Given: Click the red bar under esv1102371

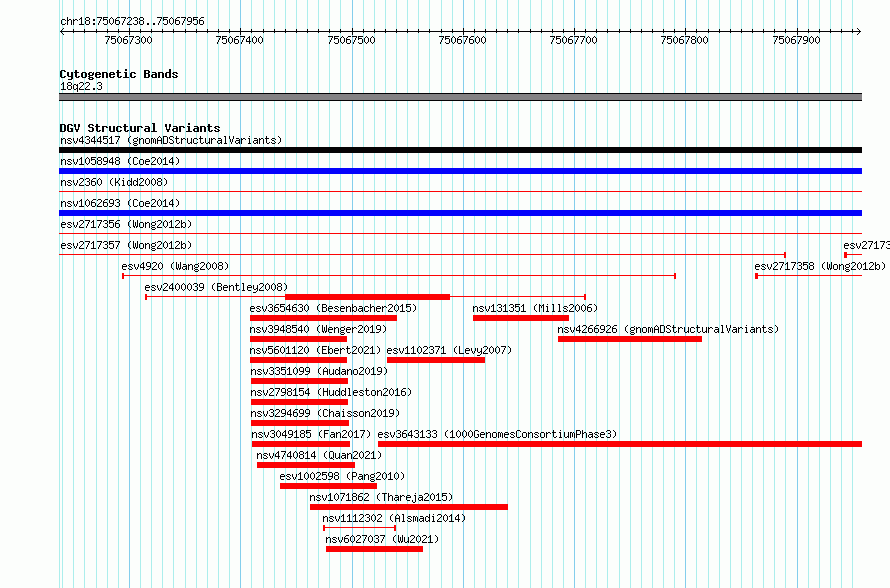Looking at the screenshot, I should click(436, 360).
